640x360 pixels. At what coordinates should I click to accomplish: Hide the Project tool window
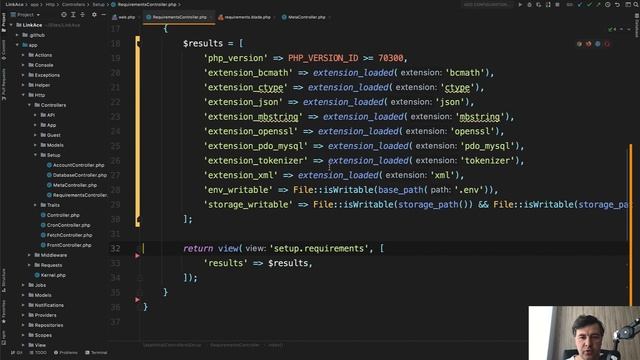103,15
